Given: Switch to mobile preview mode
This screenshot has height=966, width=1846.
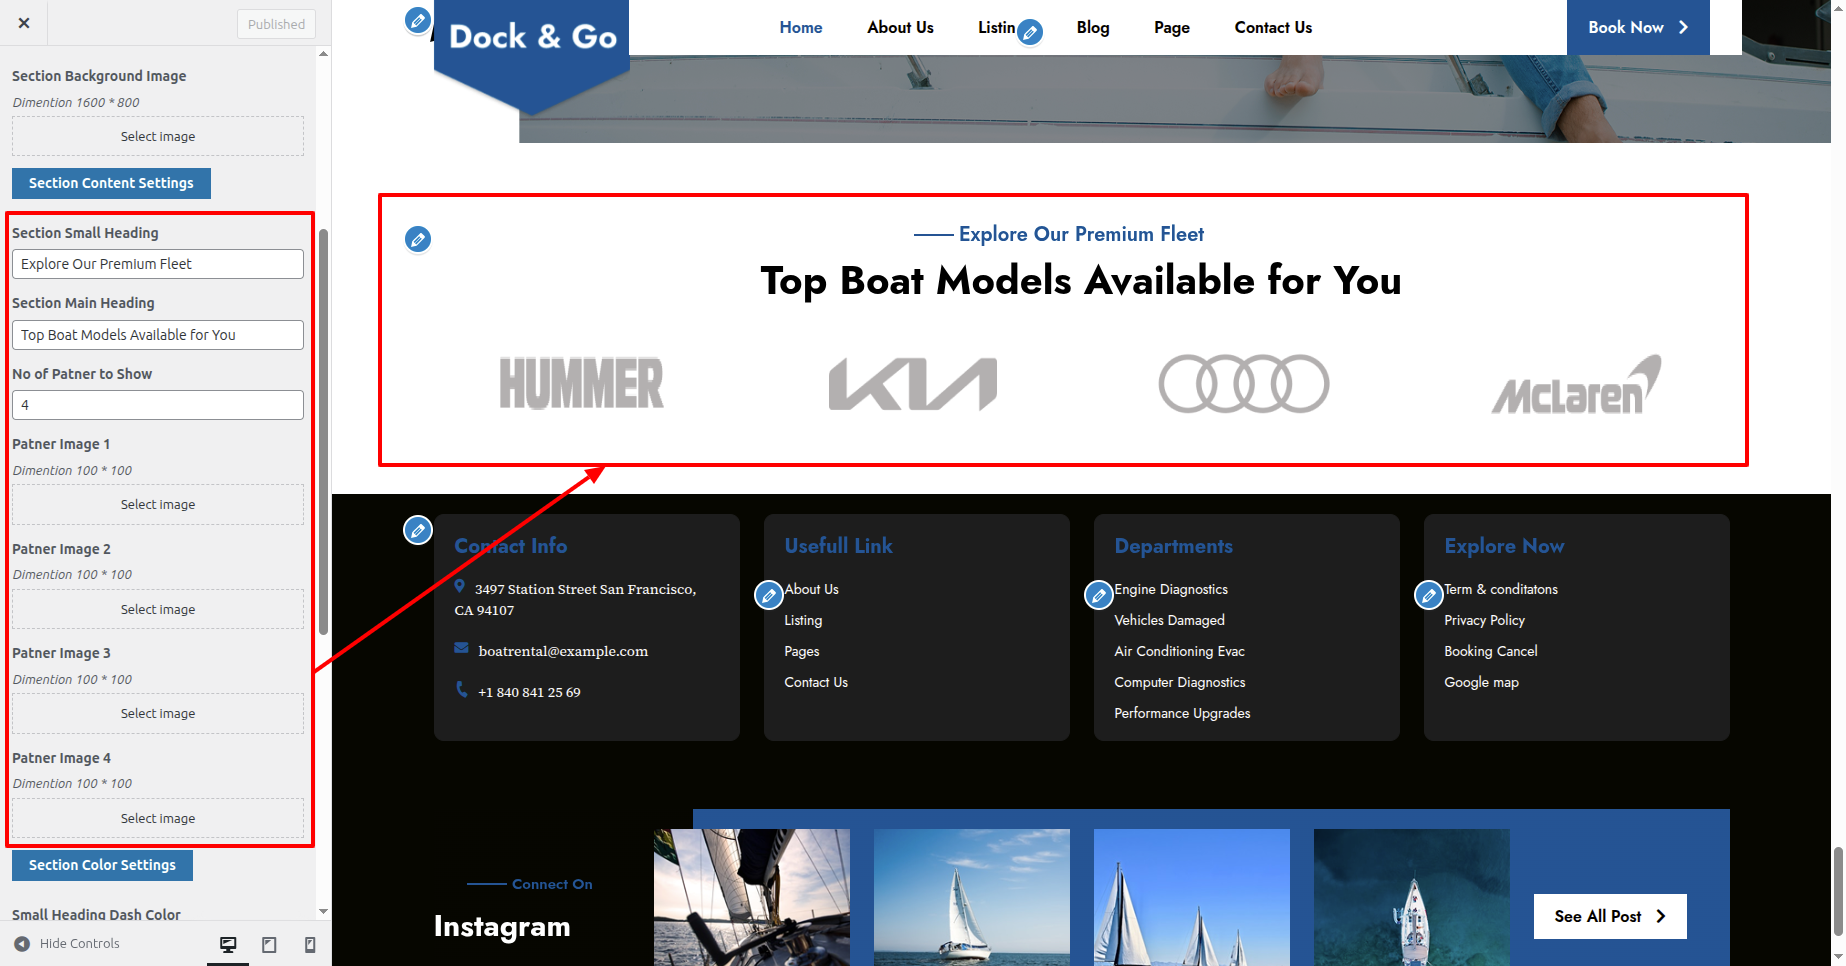Looking at the screenshot, I should [310, 944].
